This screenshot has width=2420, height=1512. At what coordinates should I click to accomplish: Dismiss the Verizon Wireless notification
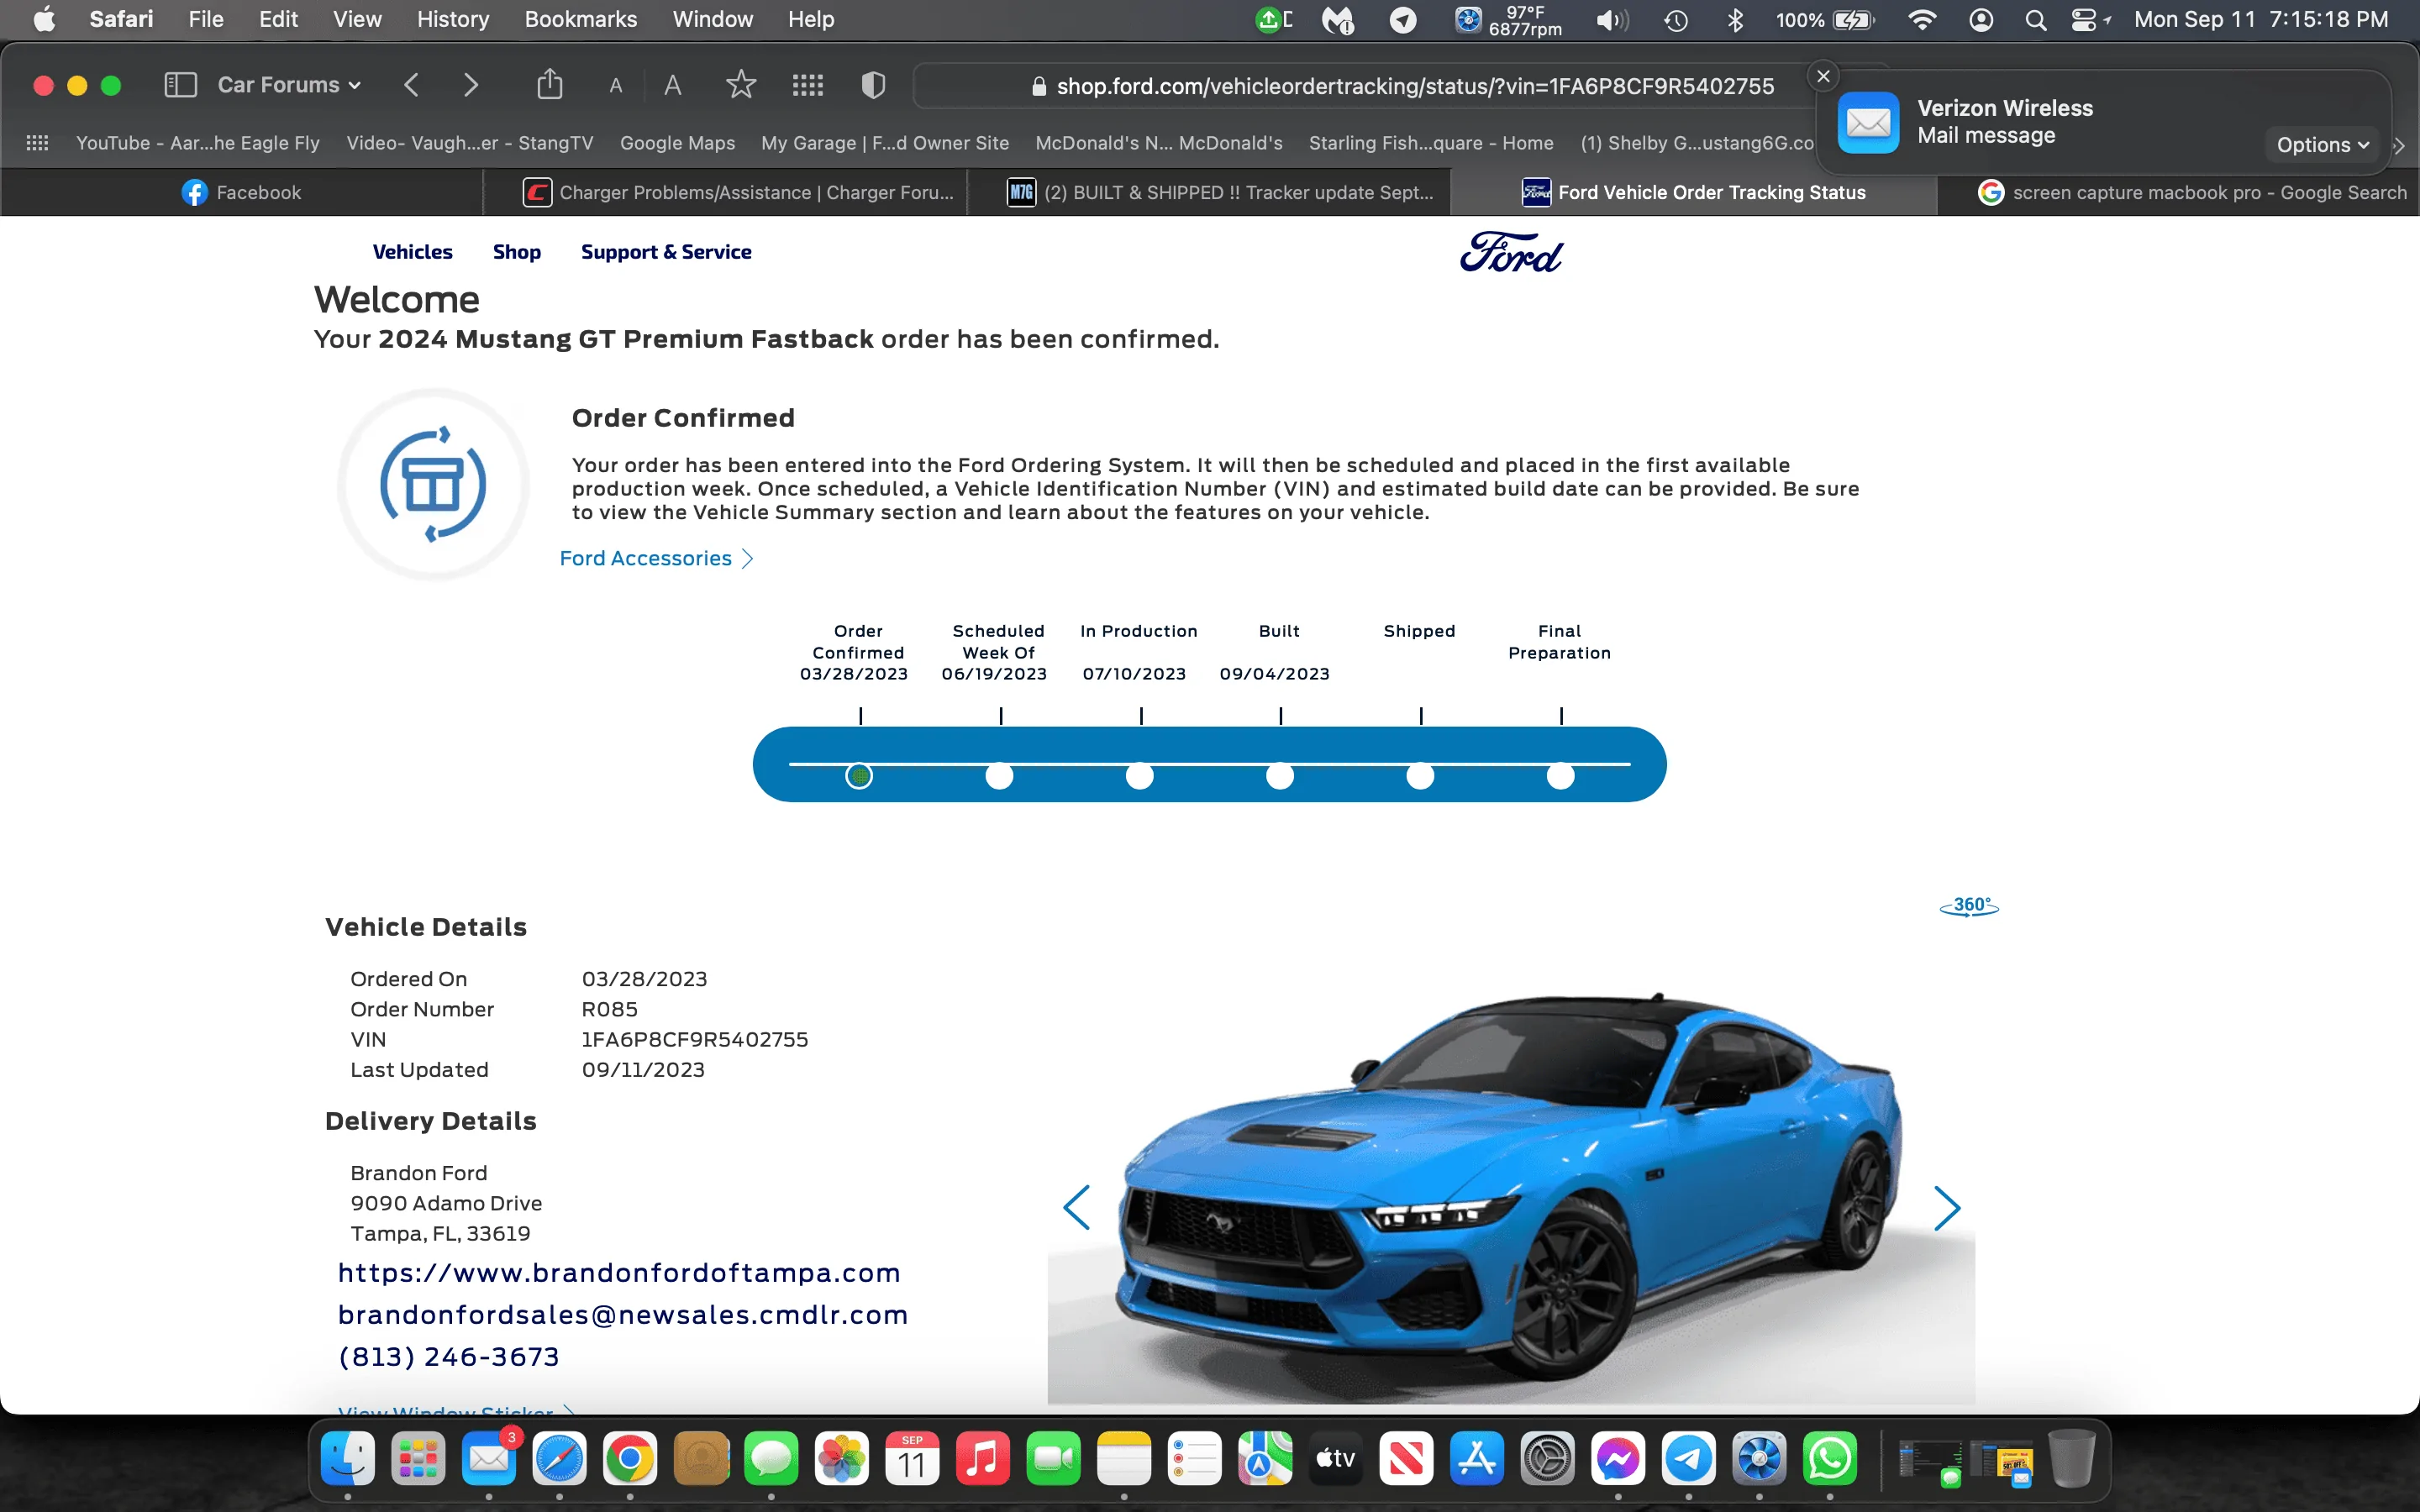[1823, 76]
